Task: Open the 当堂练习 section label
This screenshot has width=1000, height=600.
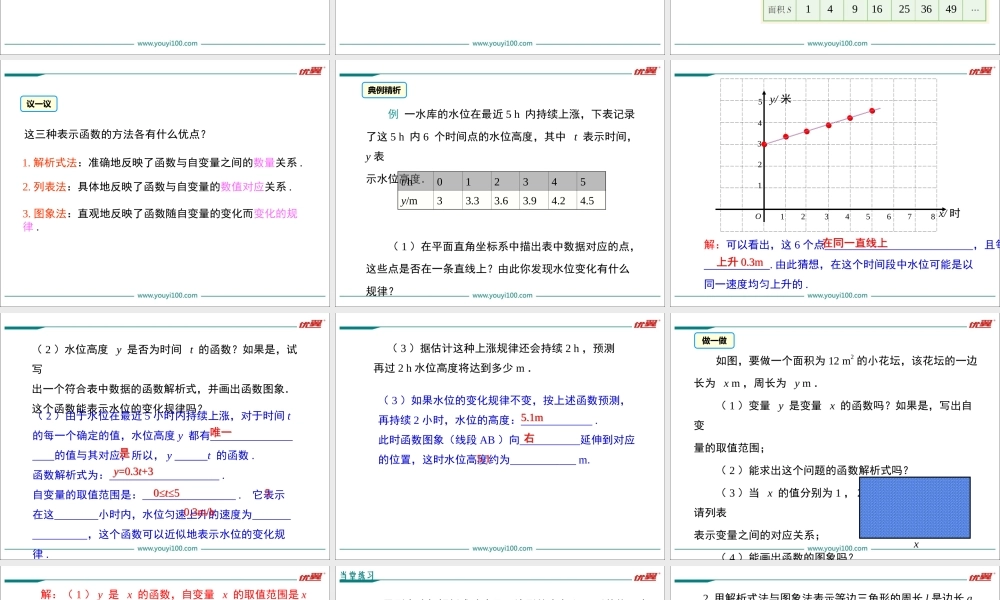Action: point(357,575)
